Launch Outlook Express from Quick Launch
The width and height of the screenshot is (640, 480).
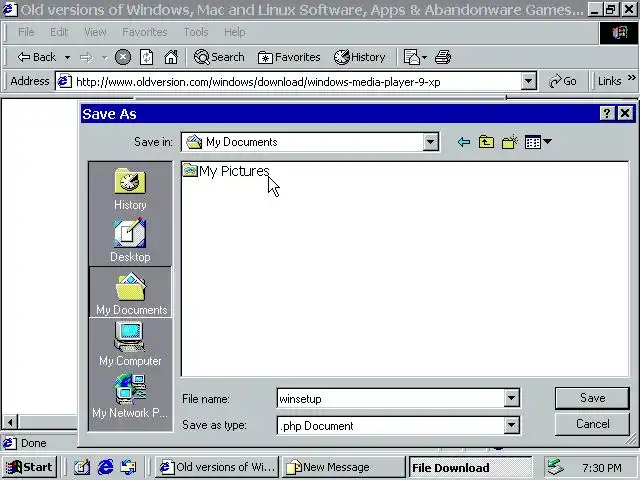129,467
